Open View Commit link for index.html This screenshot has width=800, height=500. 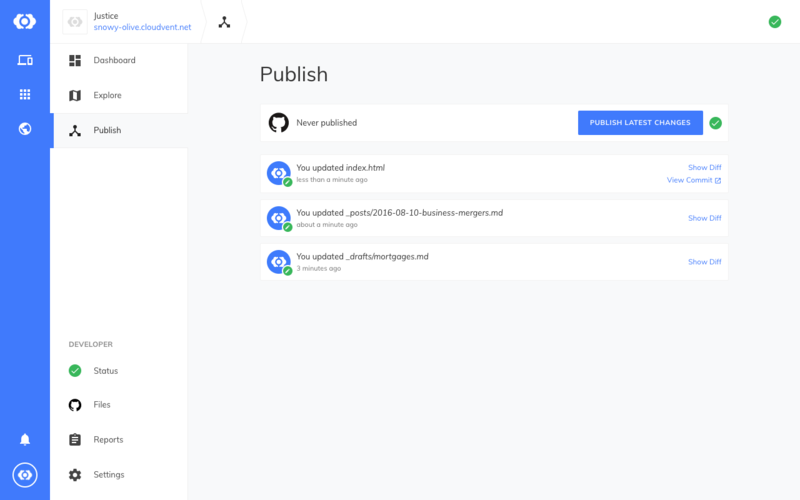[693, 180]
